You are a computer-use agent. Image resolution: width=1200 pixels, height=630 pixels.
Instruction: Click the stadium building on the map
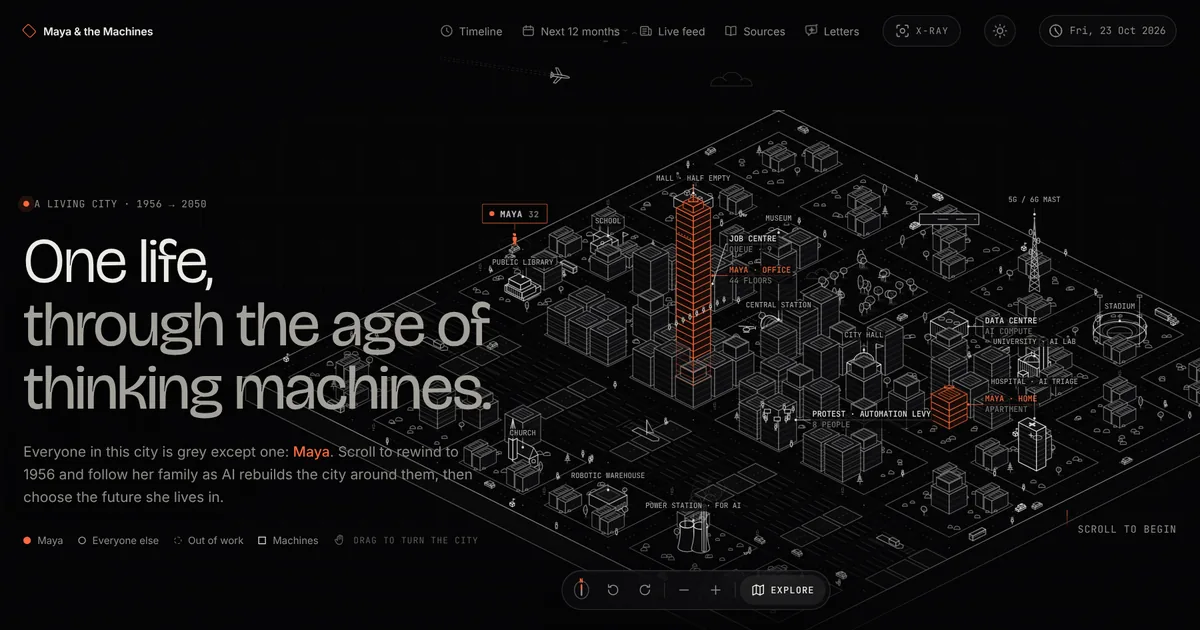coord(1119,329)
